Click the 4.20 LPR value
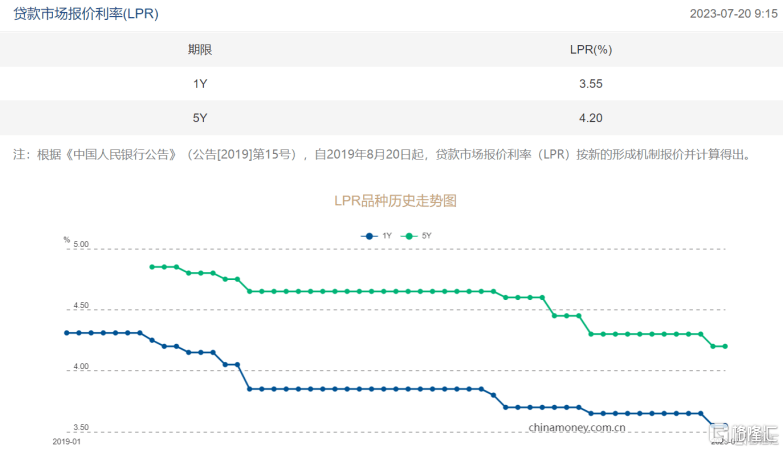The height and width of the screenshot is (450, 784). coord(591,118)
